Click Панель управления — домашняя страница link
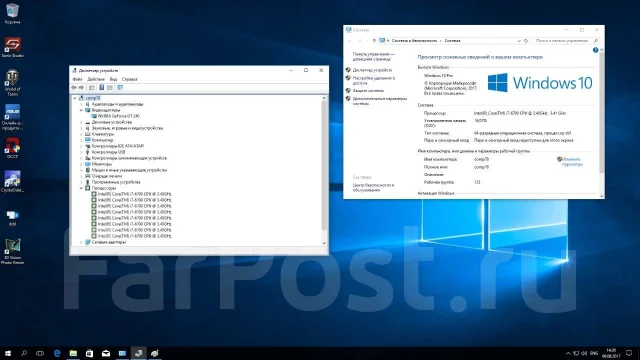This screenshot has width=640, height=360. coord(373,56)
